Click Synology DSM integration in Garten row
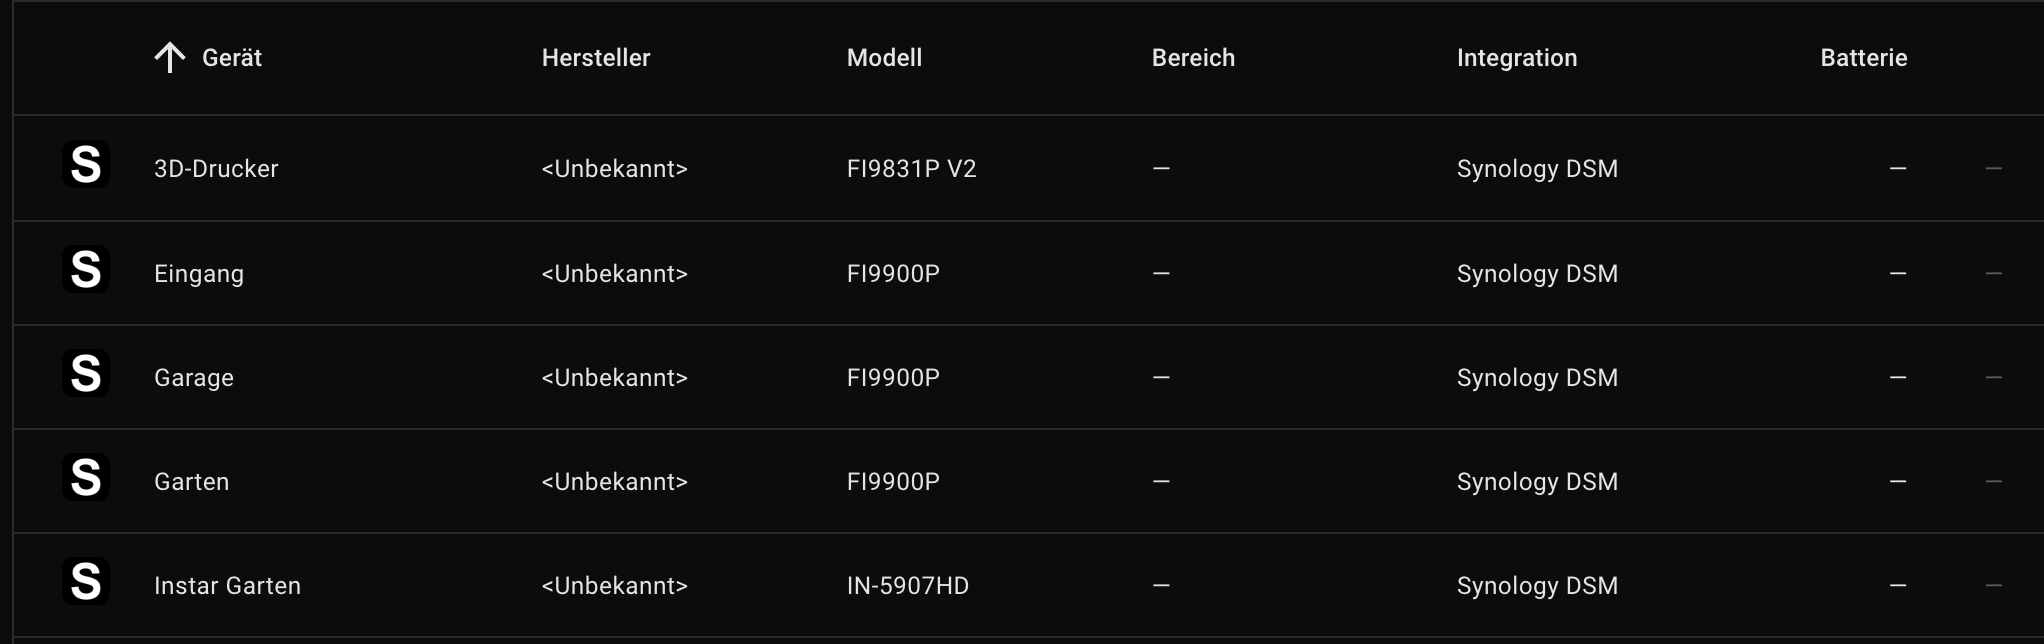Viewport: 2044px width, 644px height. click(1537, 482)
